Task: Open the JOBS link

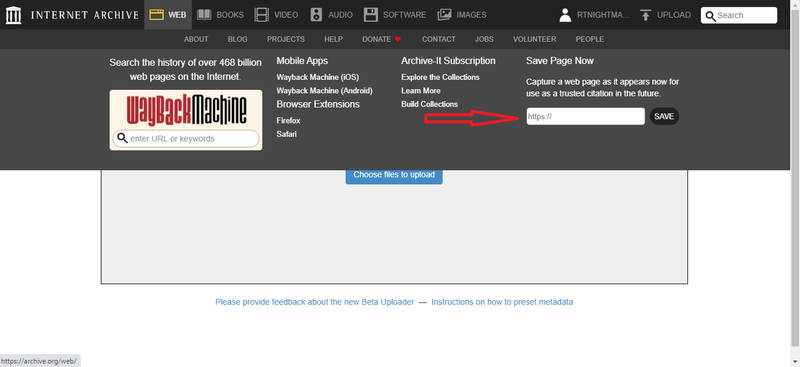Action: pos(484,39)
